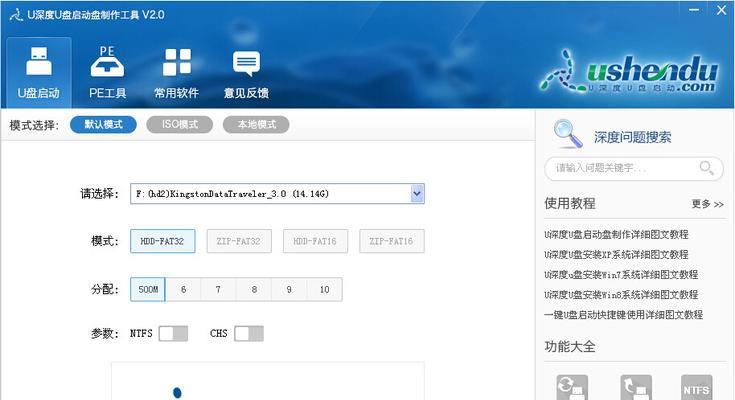Click the 深度问题搜索 magnifier icon
The image size is (735, 400).
pos(568,134)
